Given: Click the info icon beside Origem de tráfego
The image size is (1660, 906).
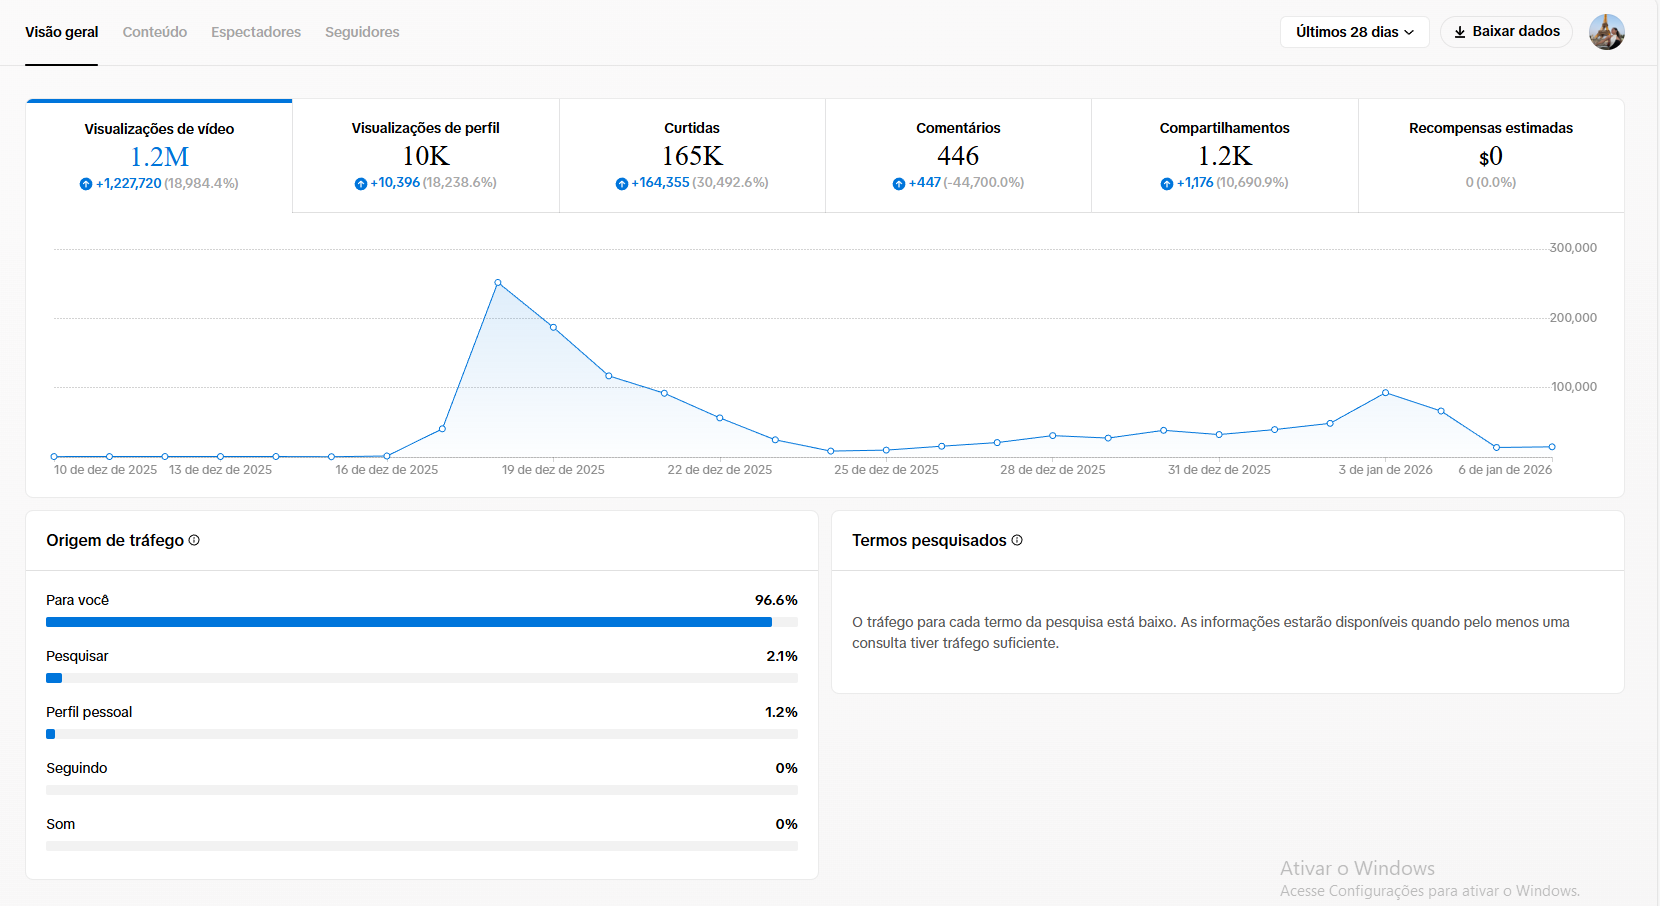Looking at the screenshot, I should (194, 540).
